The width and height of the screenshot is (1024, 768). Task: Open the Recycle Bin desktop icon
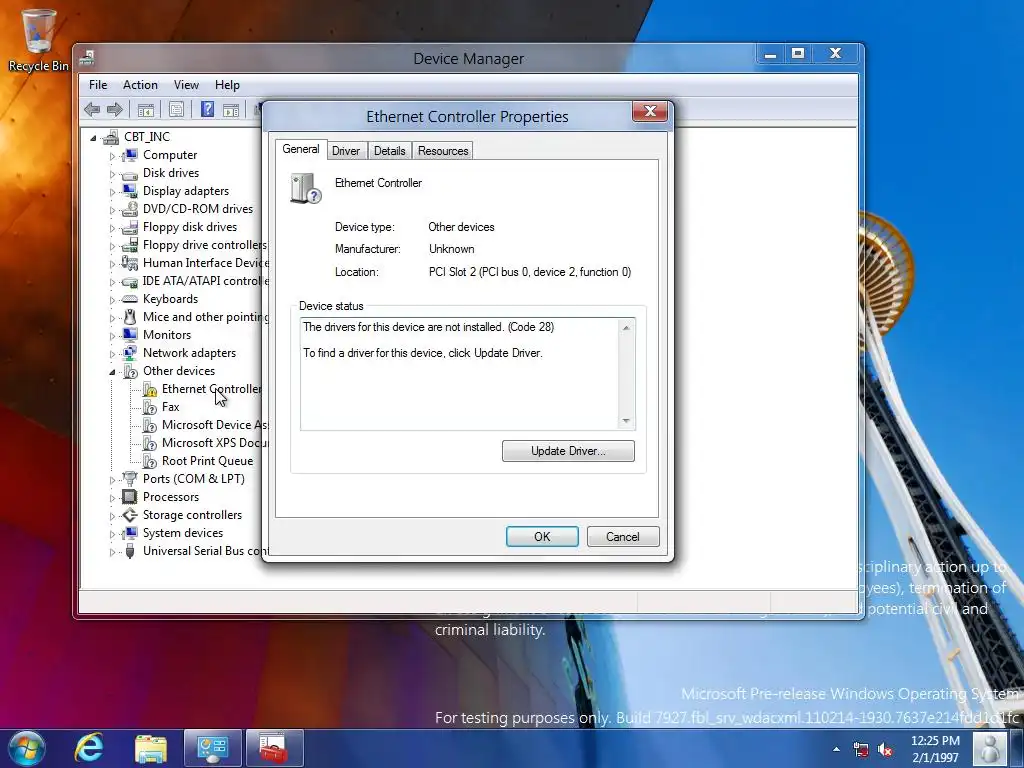39,39
